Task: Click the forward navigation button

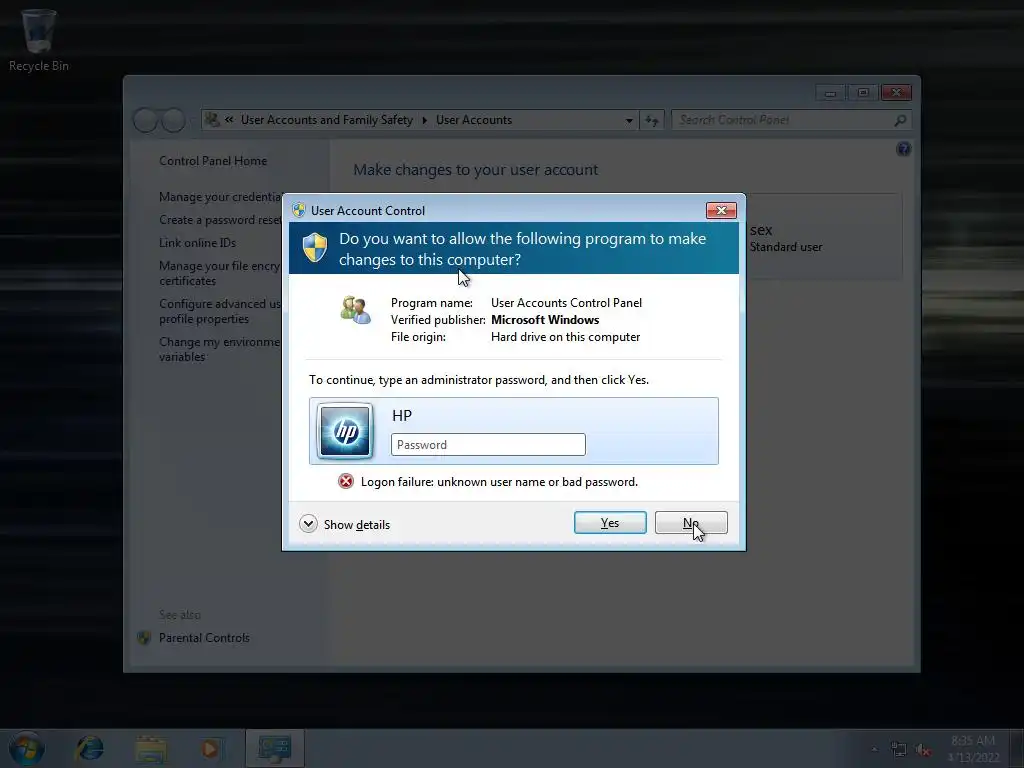Action: (173, 120)
